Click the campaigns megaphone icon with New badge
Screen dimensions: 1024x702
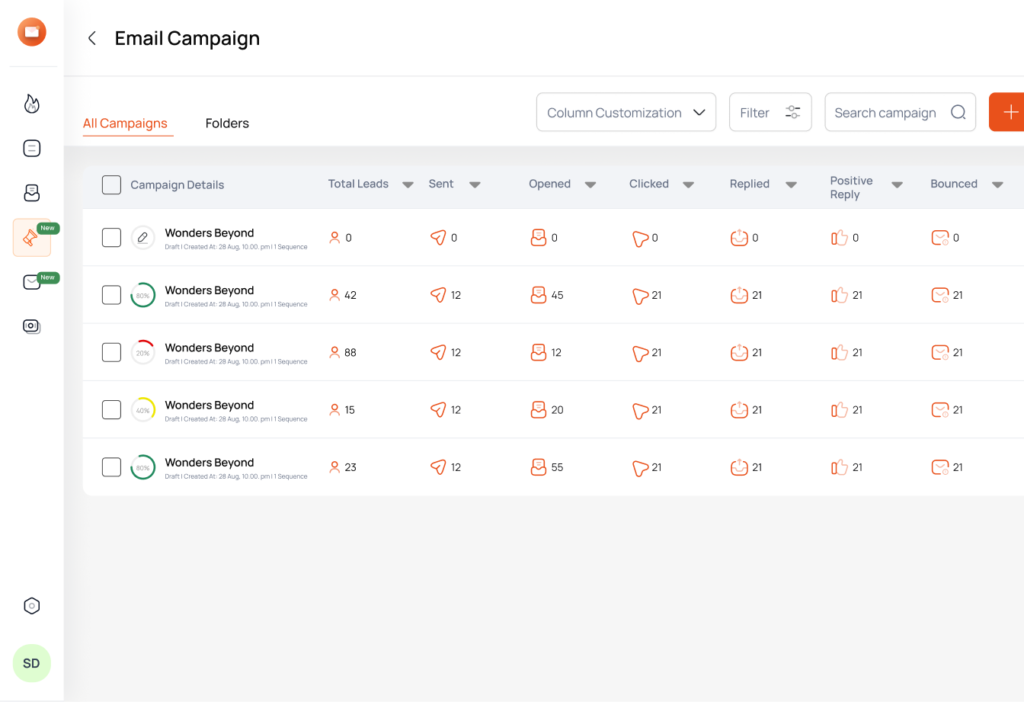click(x=31, y=238)
